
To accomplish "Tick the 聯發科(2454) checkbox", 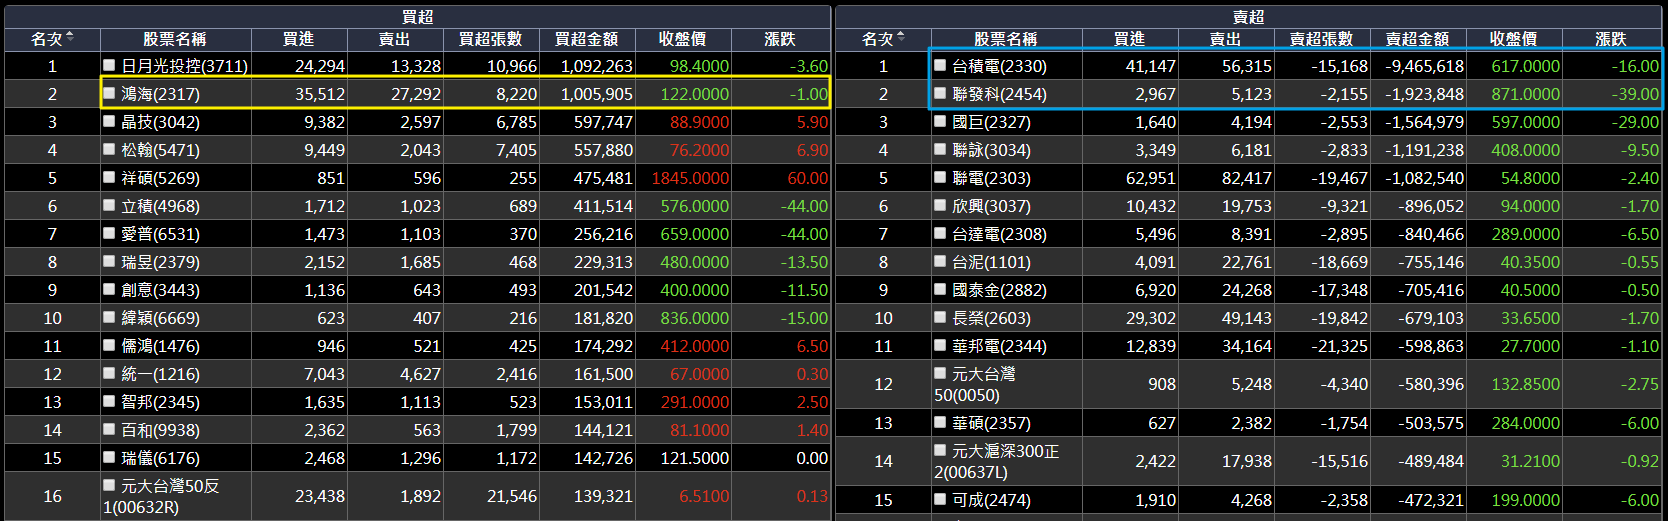I will coord(940,93).
